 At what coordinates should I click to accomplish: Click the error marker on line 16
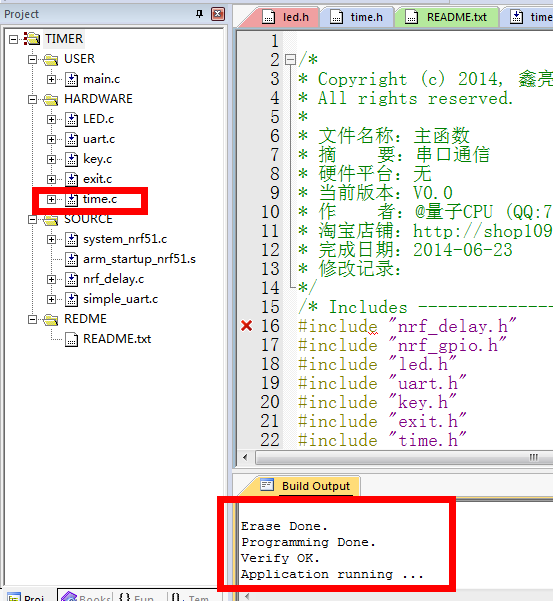pos(247,326)
